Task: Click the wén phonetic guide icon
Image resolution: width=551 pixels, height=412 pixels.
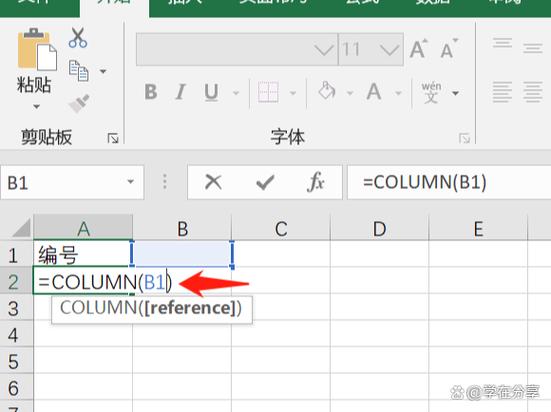Action: click(432, 92)
